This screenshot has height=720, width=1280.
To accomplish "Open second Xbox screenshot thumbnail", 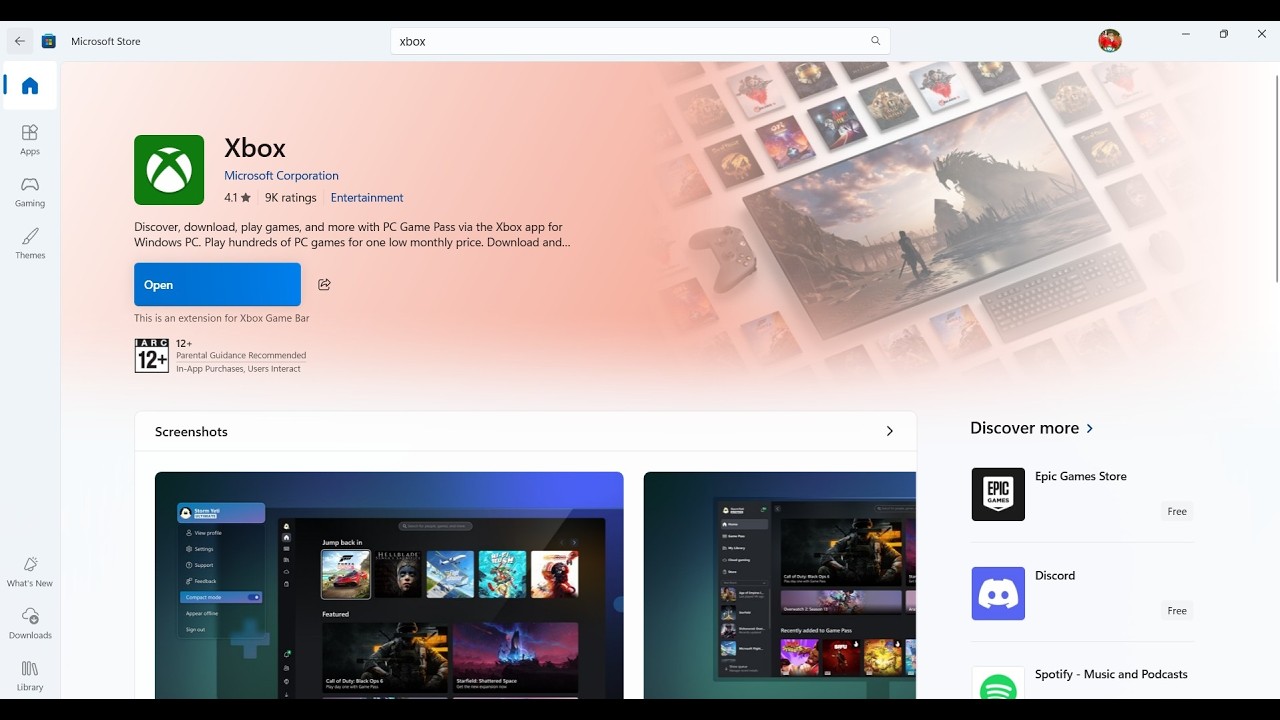I will 780,585.
